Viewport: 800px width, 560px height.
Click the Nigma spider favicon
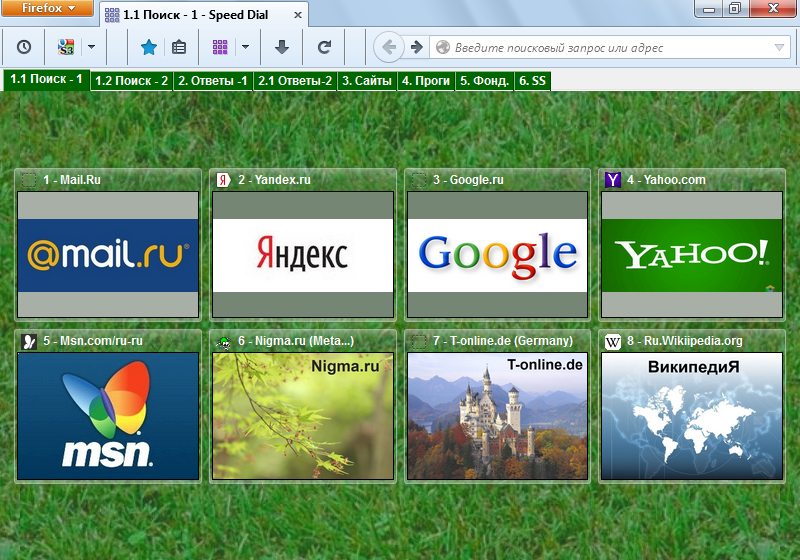tap(223, 342)
